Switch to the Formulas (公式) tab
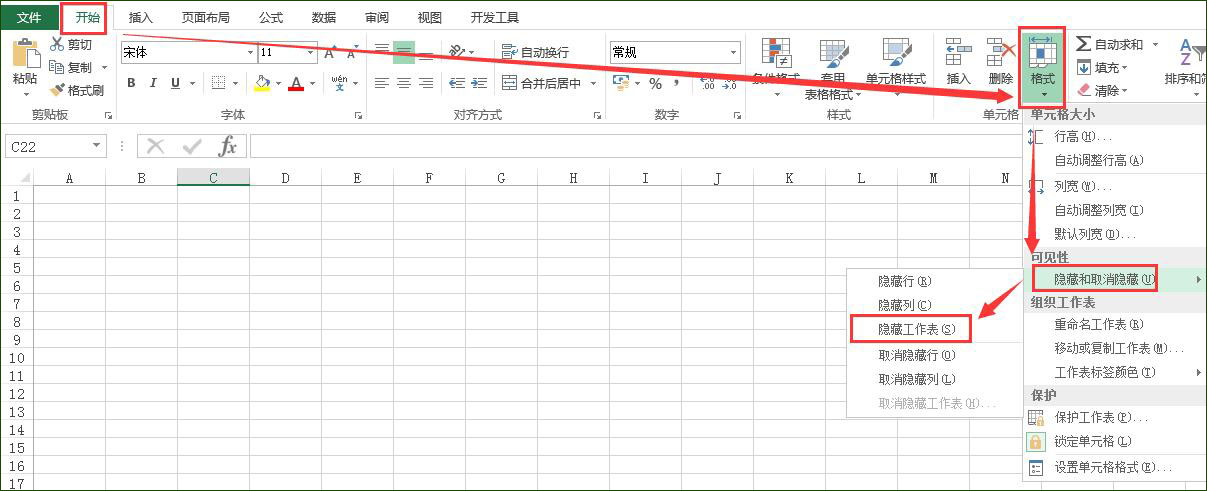 click(270, 17)
